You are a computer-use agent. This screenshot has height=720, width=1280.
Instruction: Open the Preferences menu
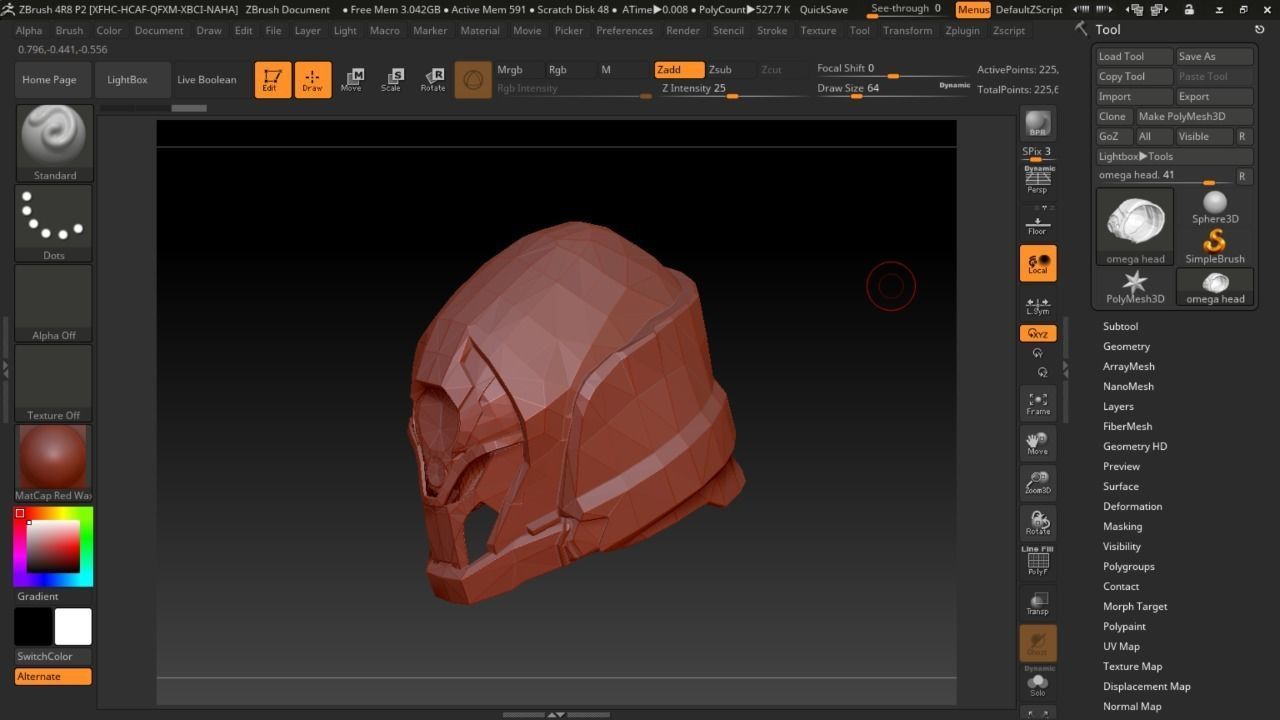pos(624,30)
